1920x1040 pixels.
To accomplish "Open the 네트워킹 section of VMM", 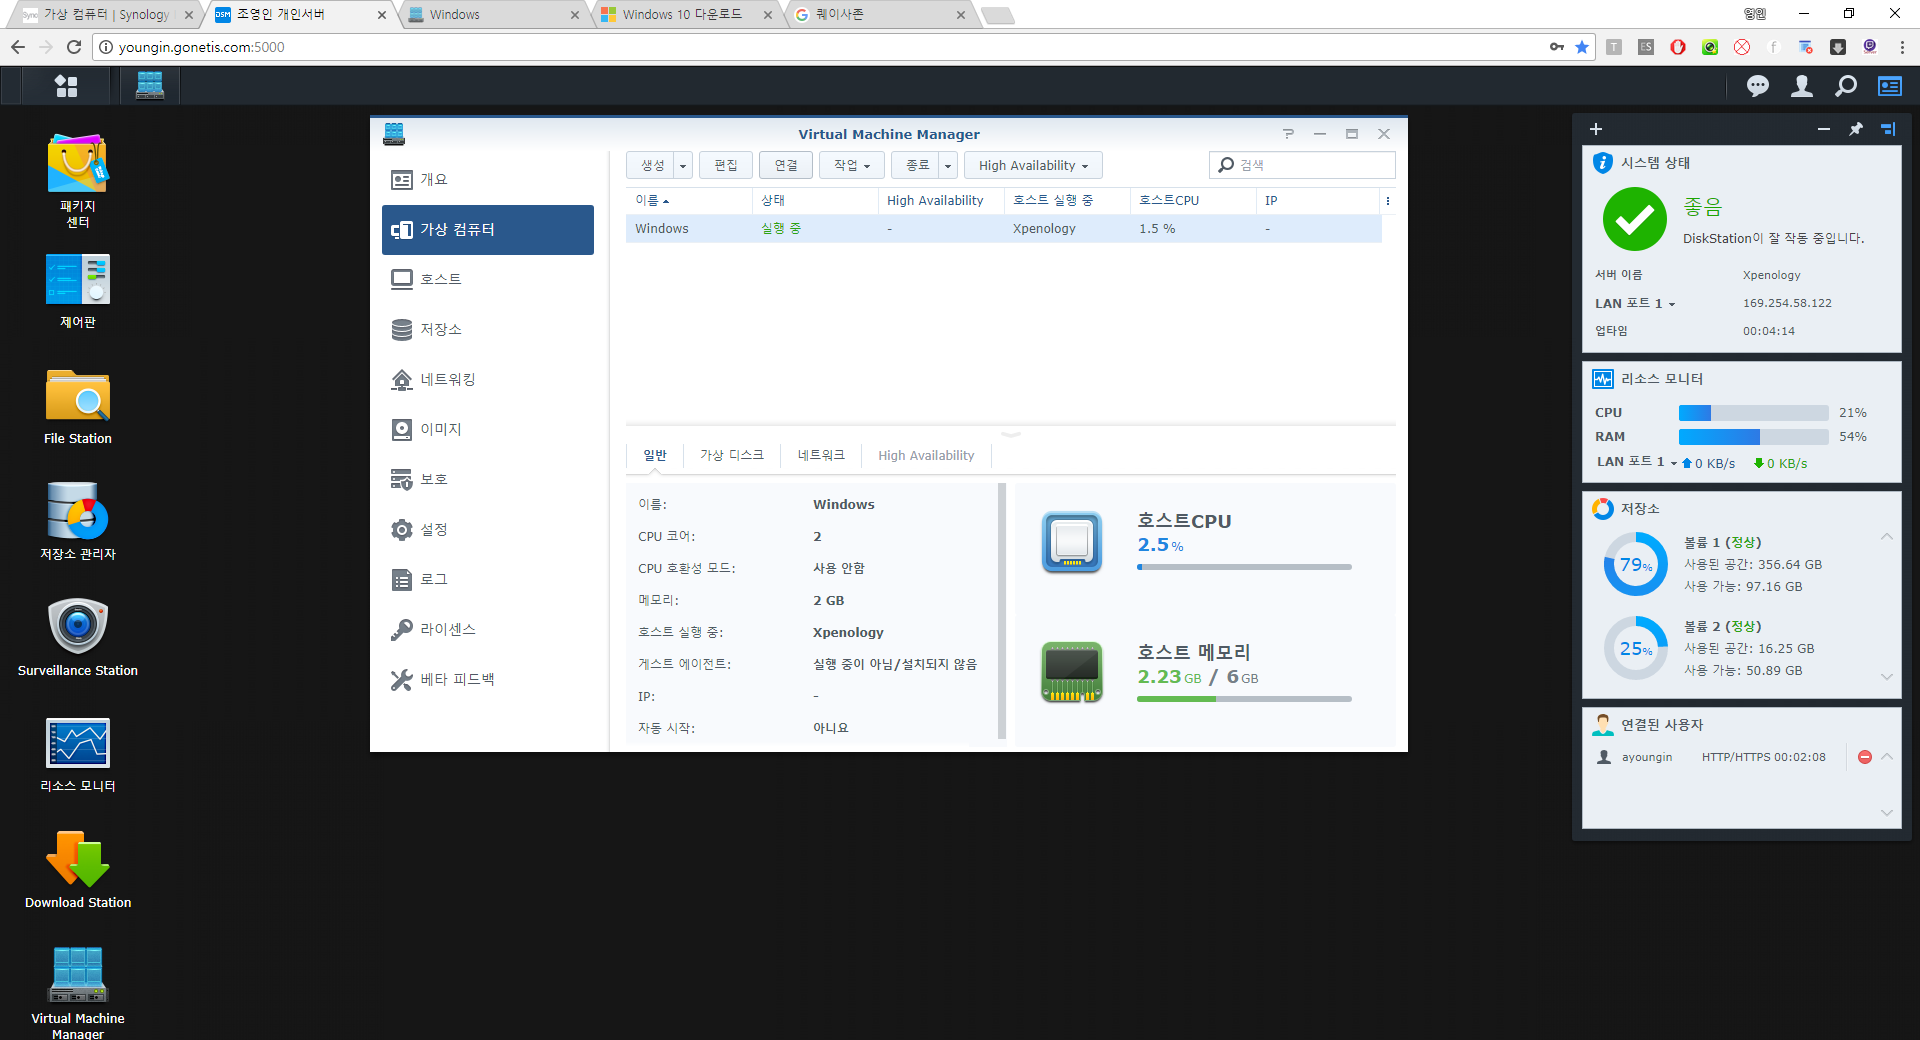I will click(x=447, y=379).
